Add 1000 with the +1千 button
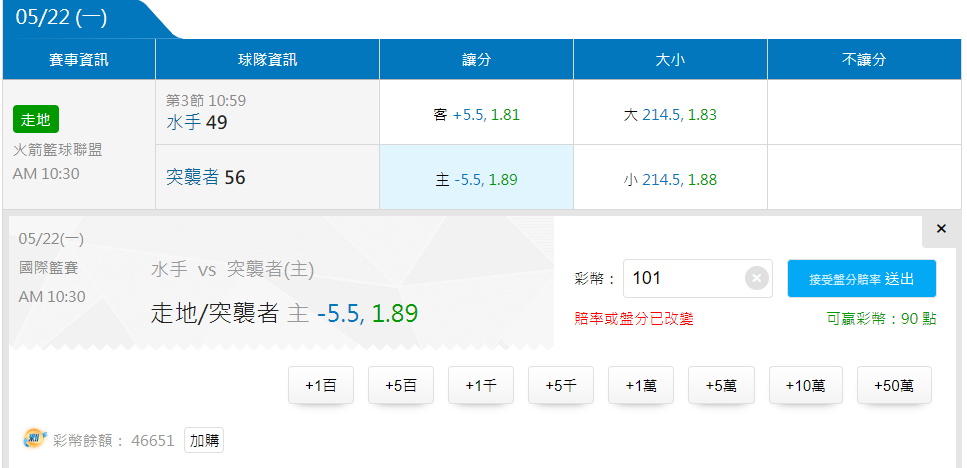Viewport: 967px width, 468px height. 481,385
